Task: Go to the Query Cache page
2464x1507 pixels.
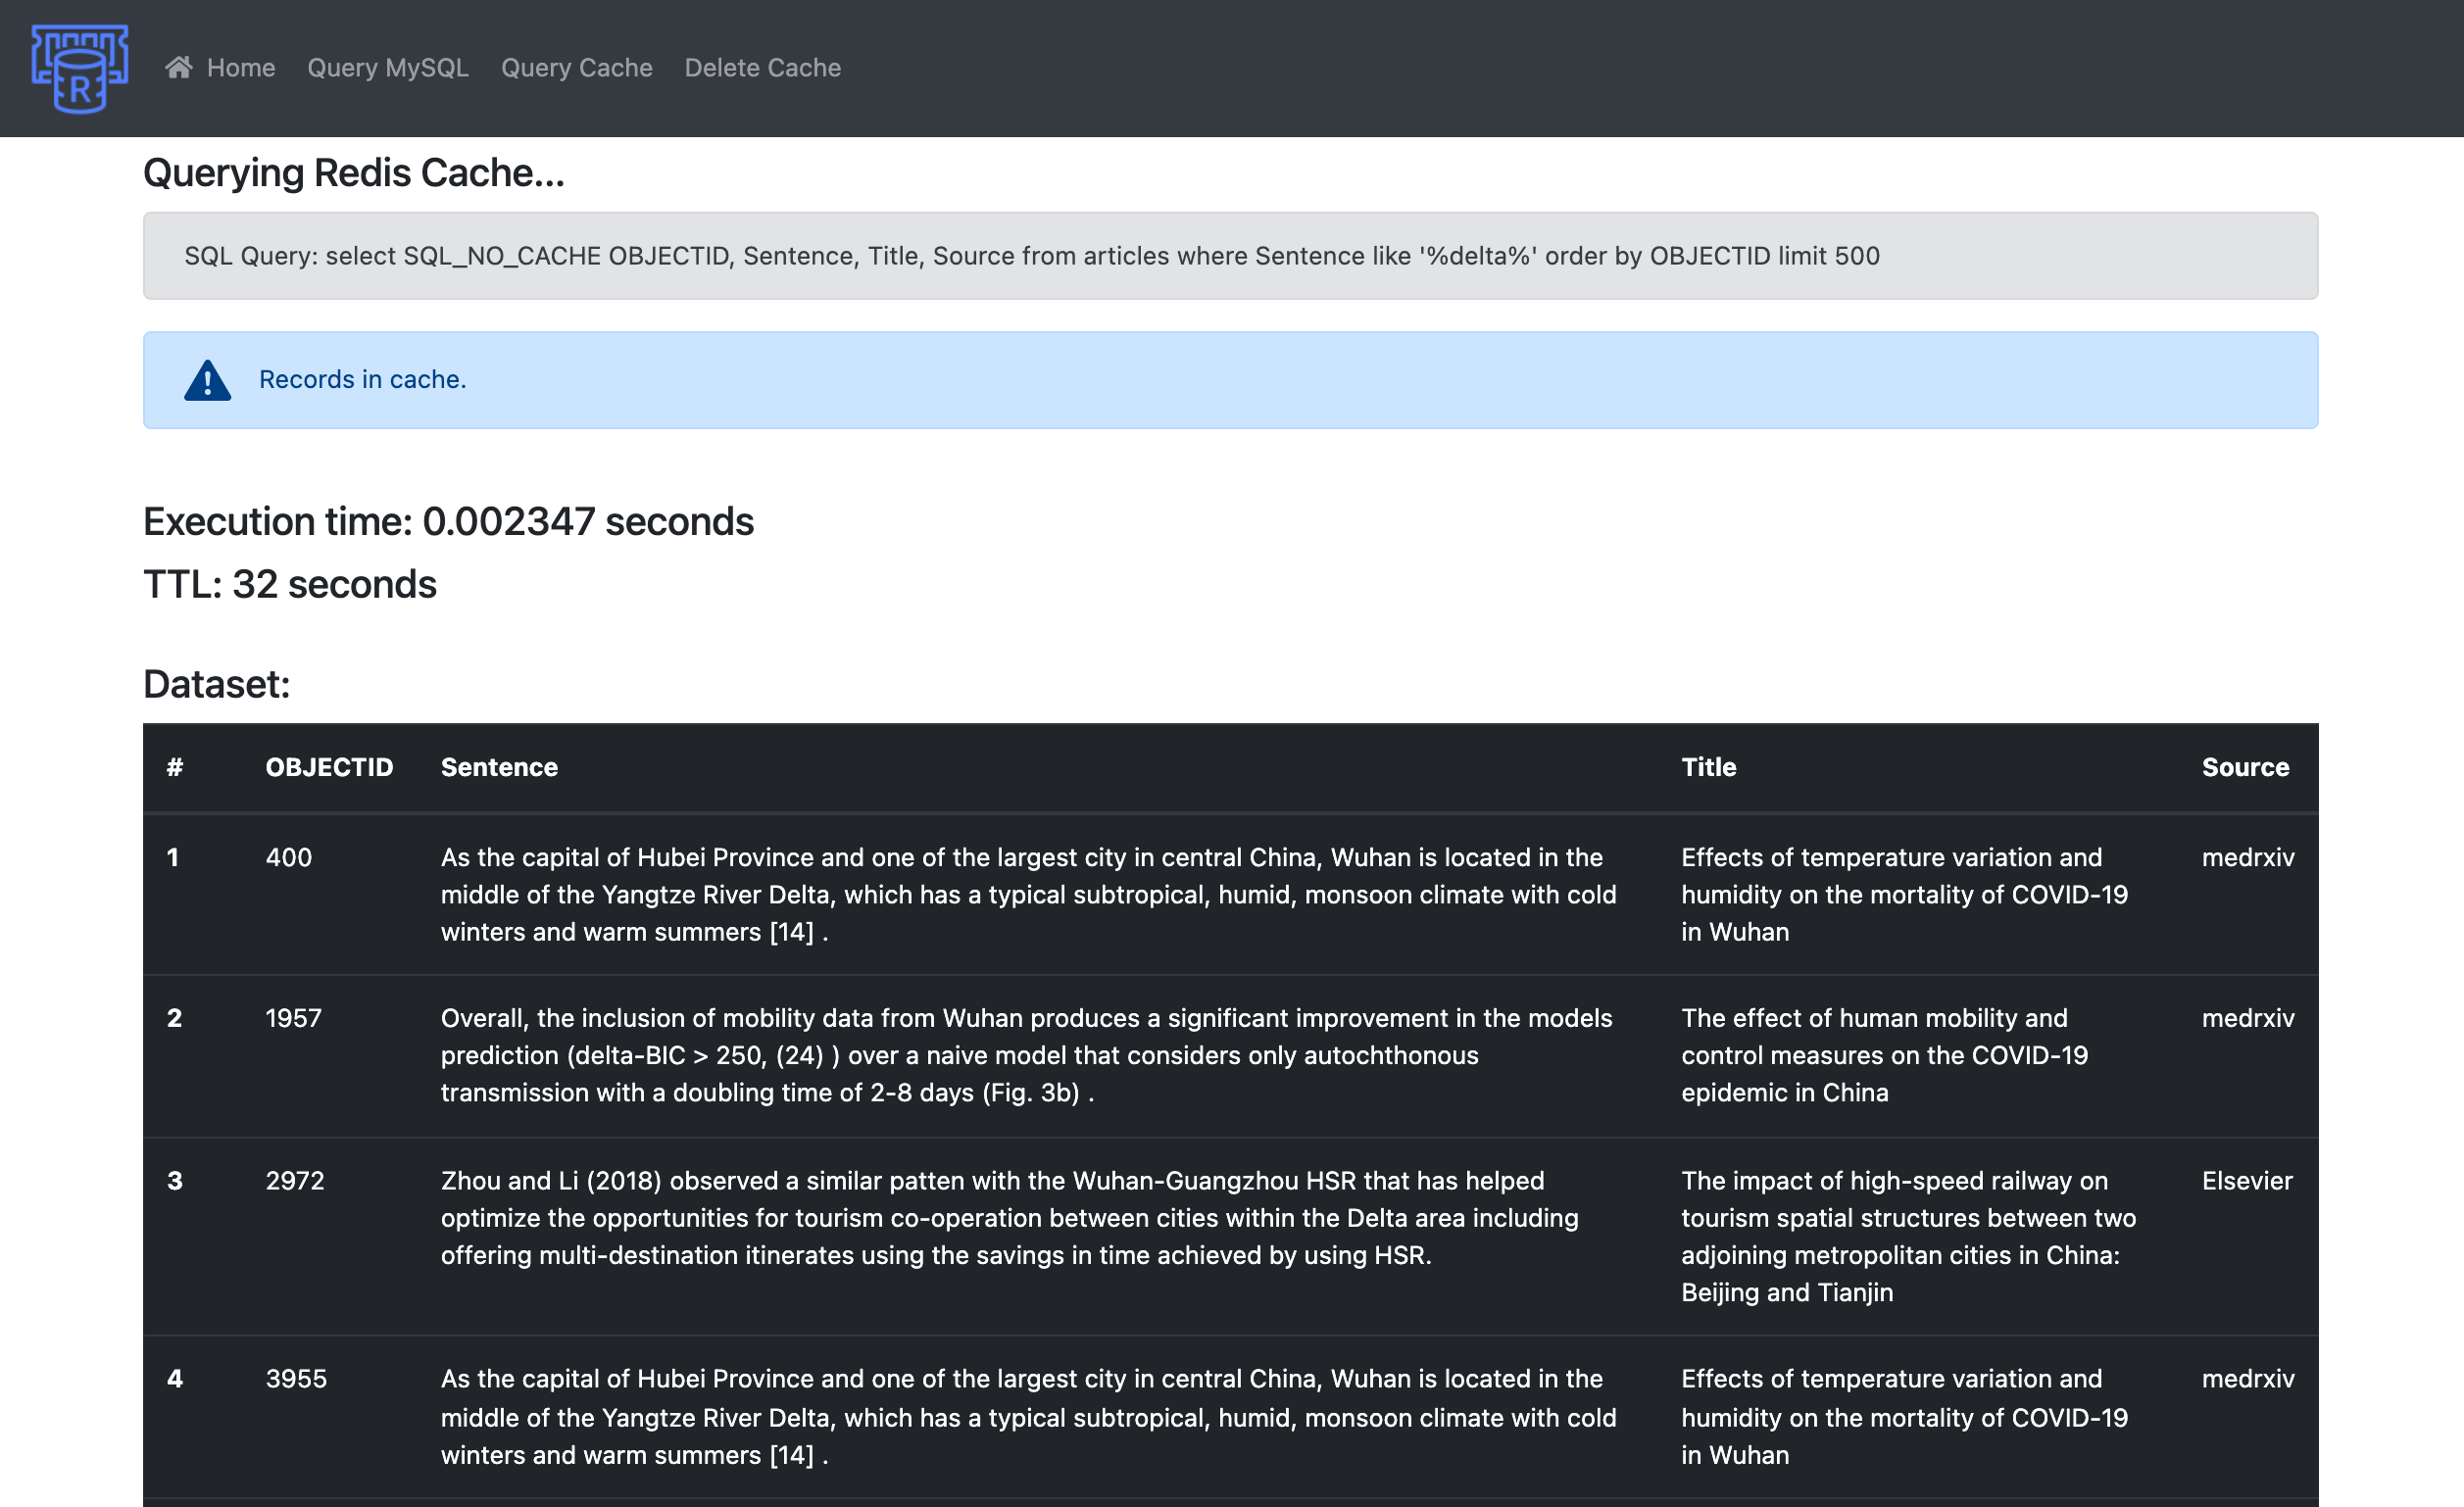Action: coord(576,68)
